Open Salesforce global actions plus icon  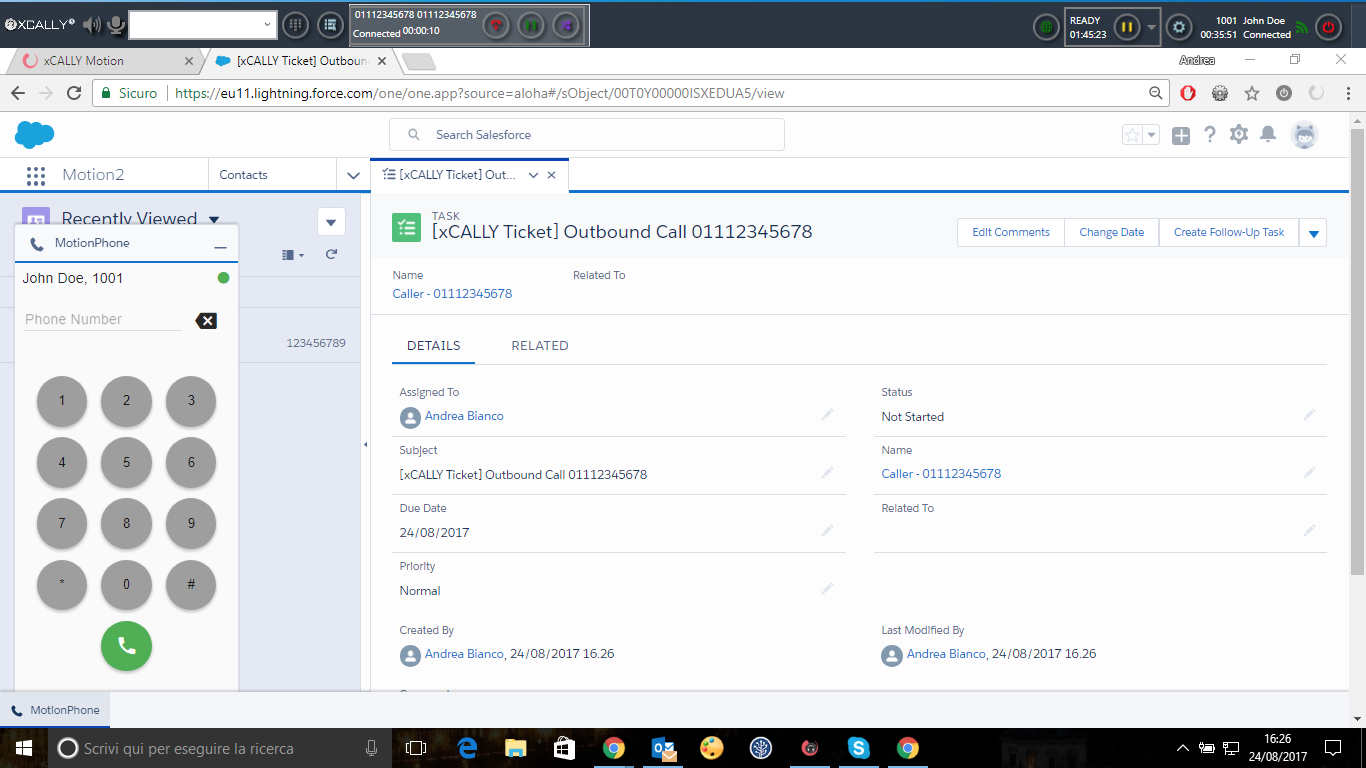coord(1181,135)
